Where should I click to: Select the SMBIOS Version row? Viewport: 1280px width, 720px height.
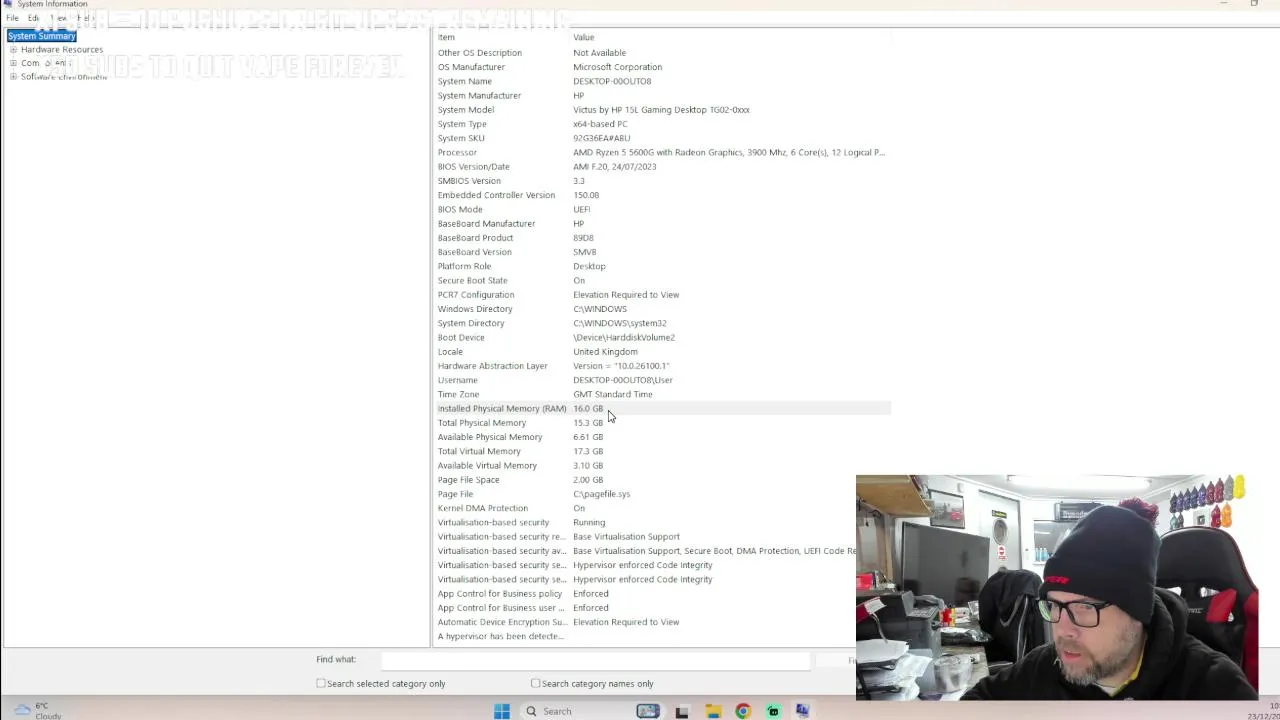click(661, 181)
